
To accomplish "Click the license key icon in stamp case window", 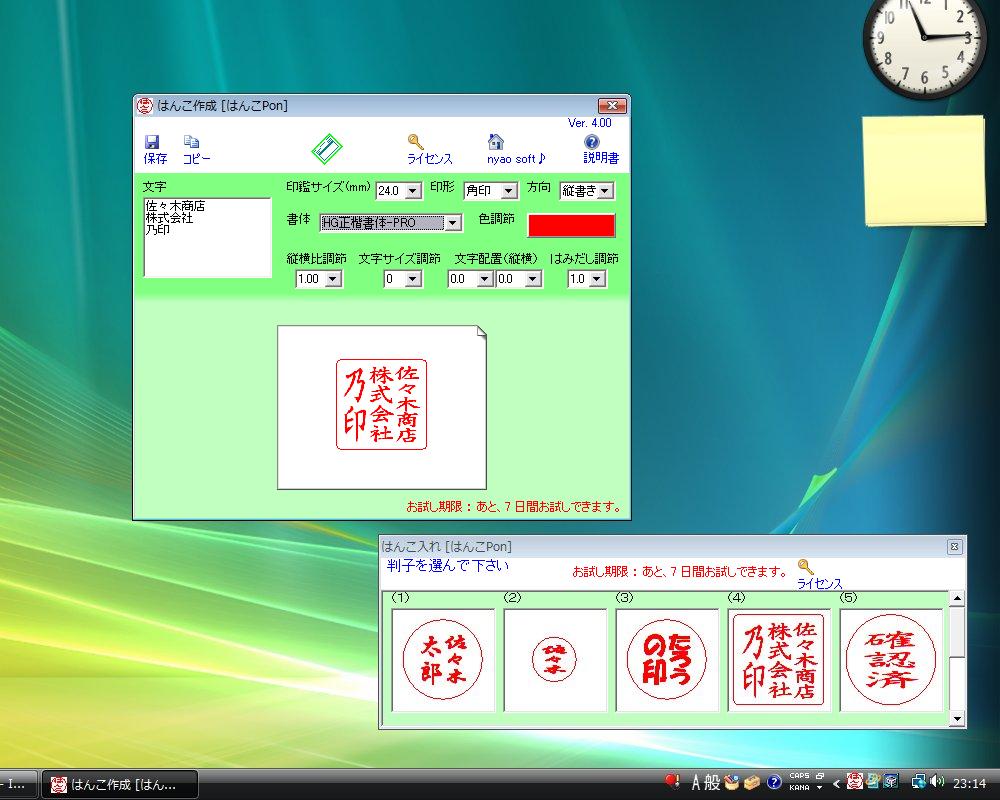I will pyautogui.click(x=806, y=567).
